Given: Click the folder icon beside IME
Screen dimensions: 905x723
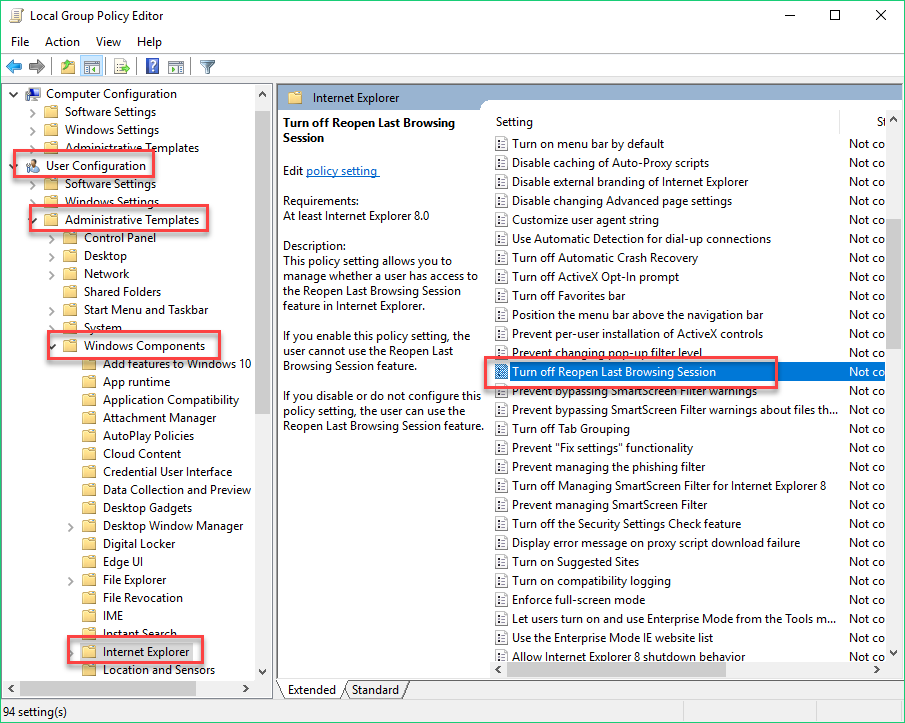Looking at the screenshot, I should (89, 616).
